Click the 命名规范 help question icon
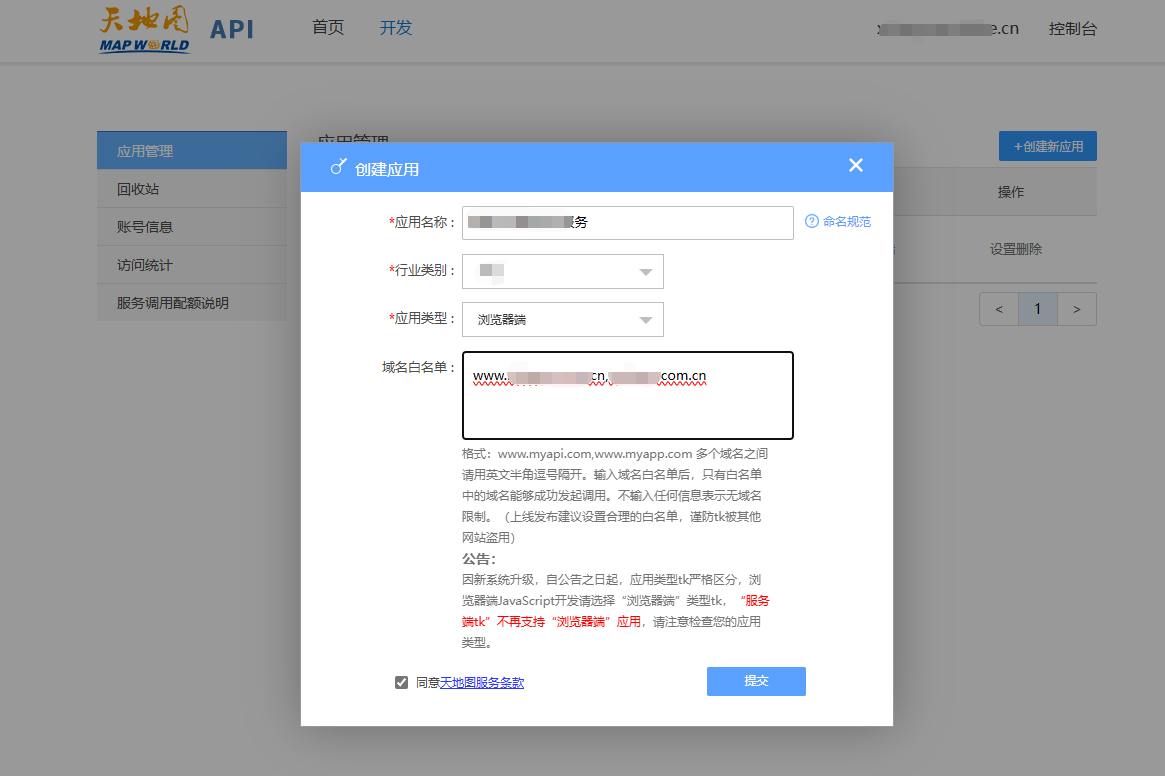This screenshot has height=776, width=1165. click(x=812, y=222)
